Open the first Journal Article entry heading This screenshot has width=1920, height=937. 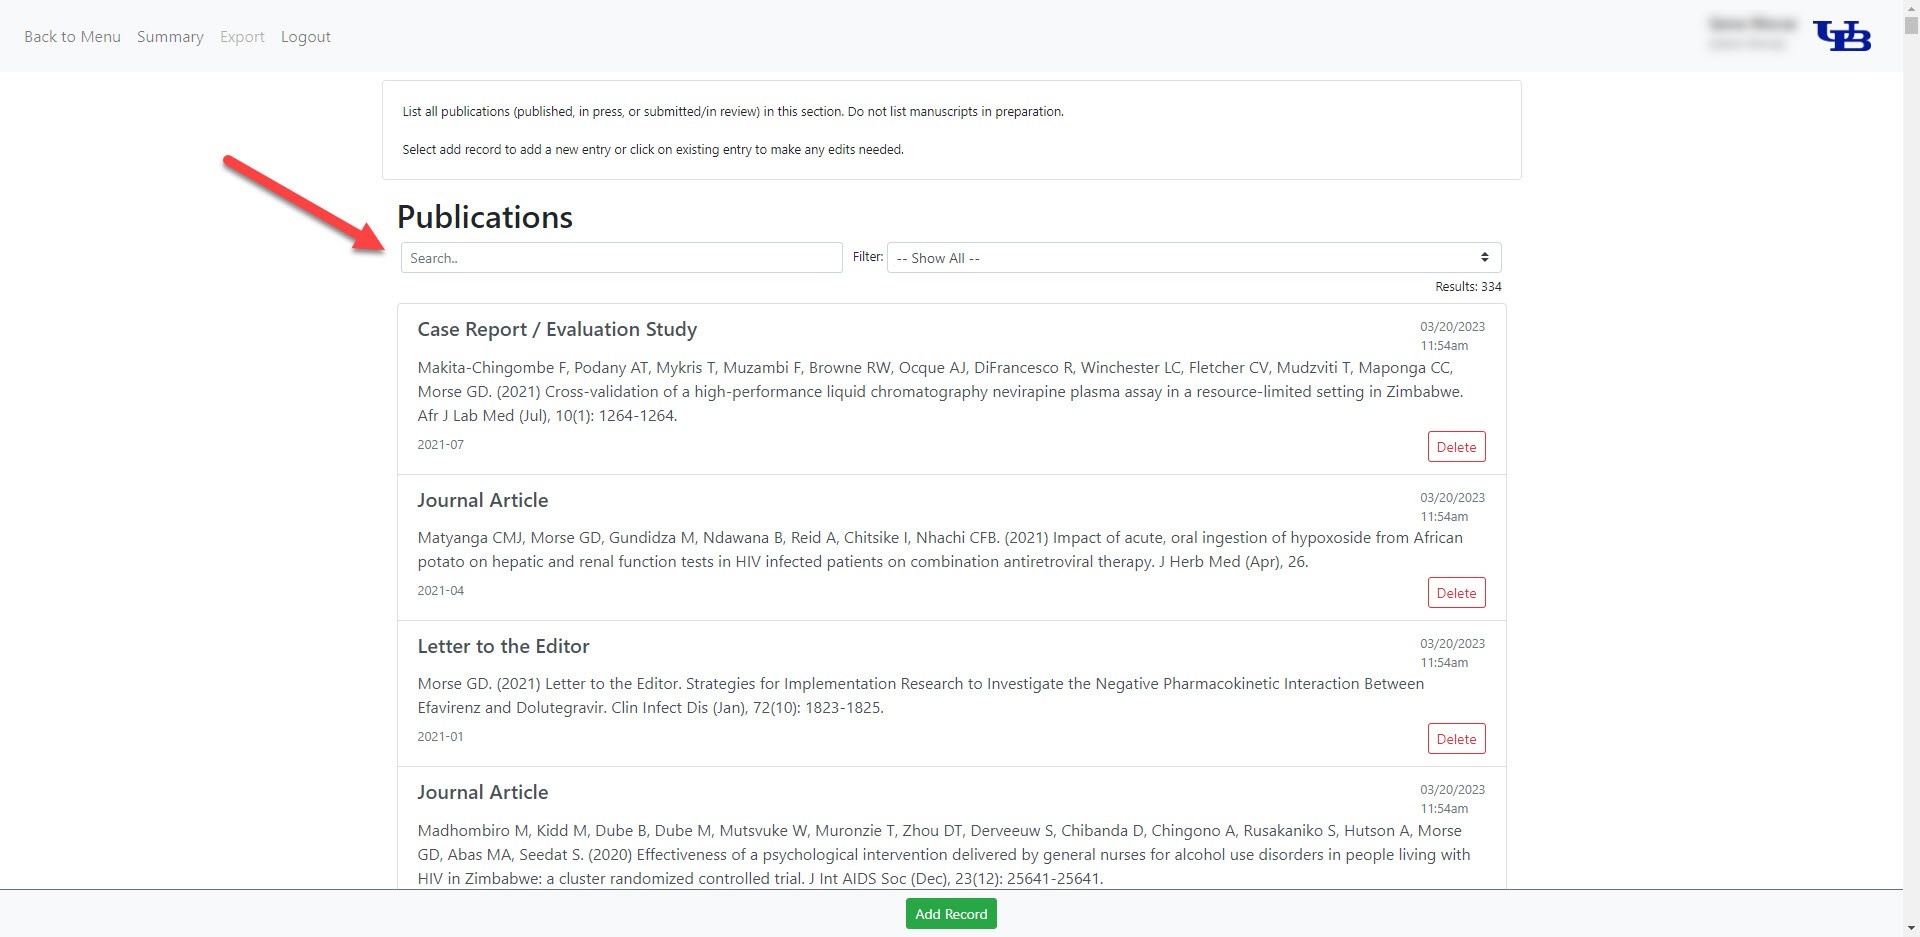click(483, 501)
